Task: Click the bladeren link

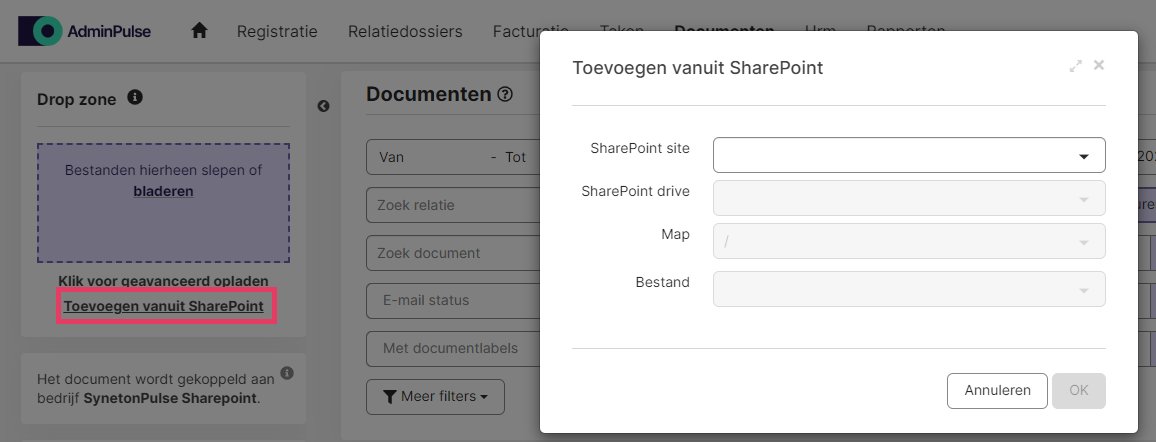Action: pos(164,192)
